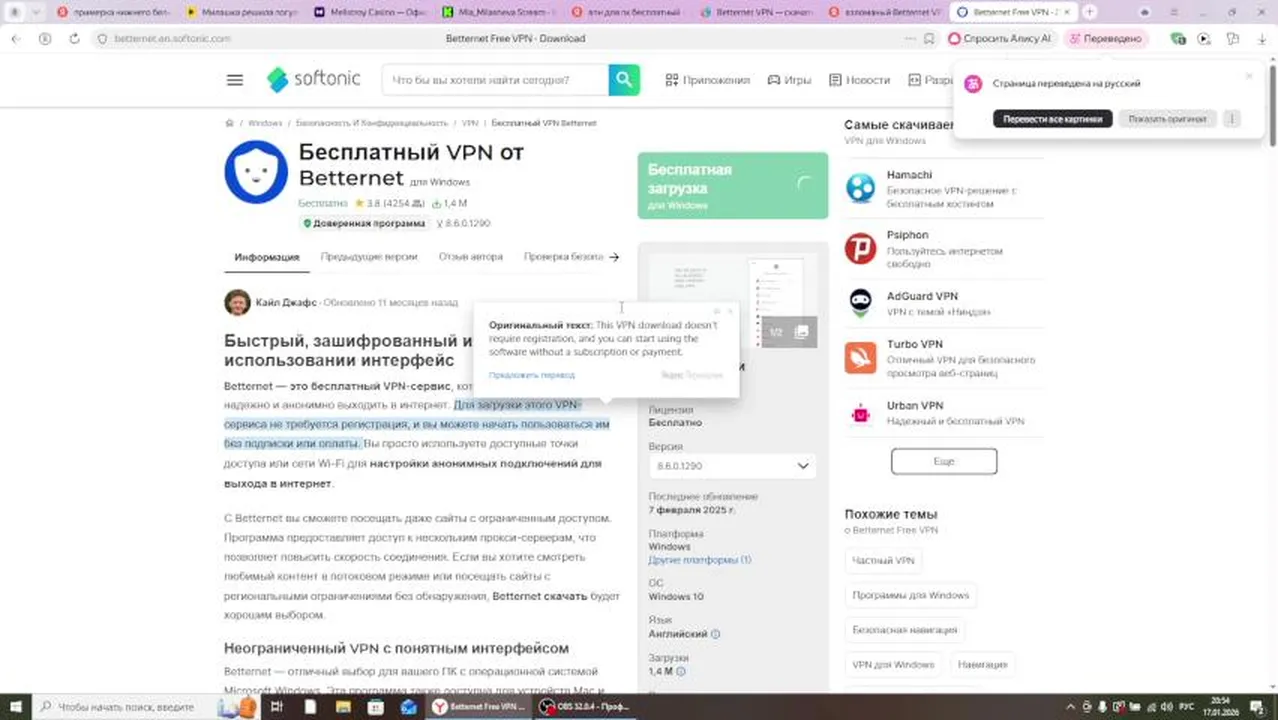
Task: Click the info icon next to Английский
Action: point(715,634)
